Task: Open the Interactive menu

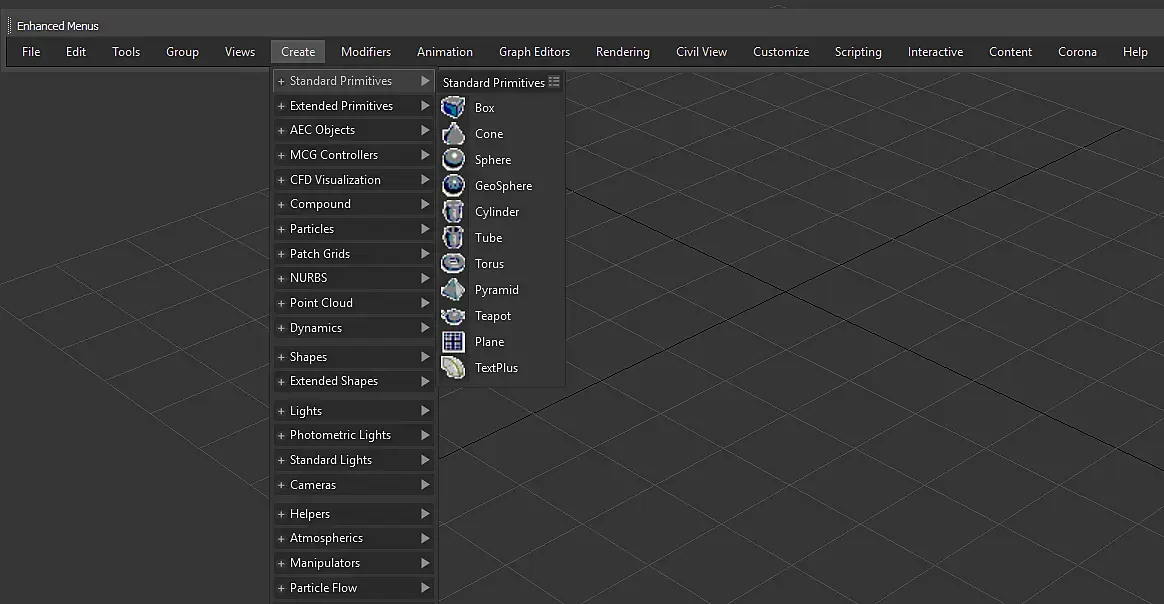Action: click(935, 52)
